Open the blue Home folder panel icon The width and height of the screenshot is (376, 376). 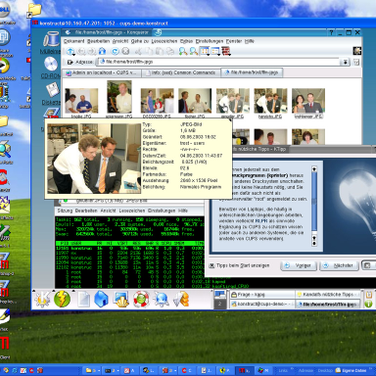point(101,299)
